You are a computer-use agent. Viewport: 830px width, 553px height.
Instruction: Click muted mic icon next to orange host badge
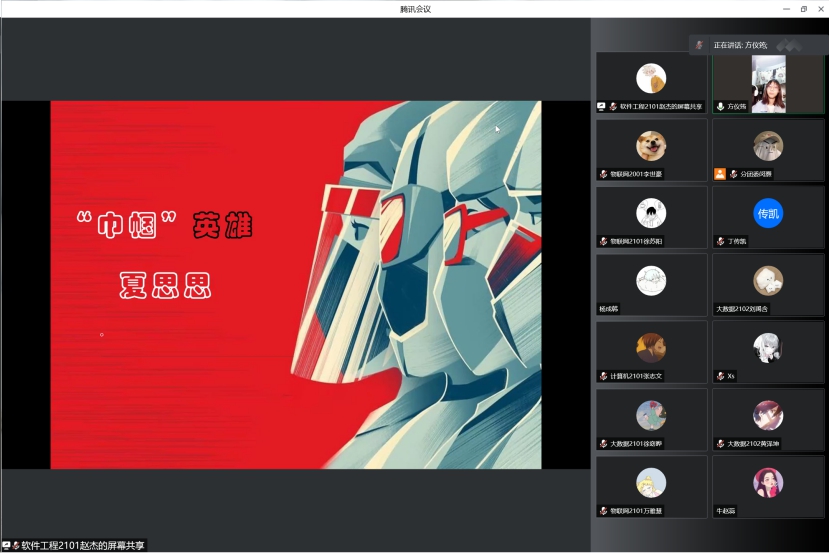pyautogui.click(x=734, y=174)
